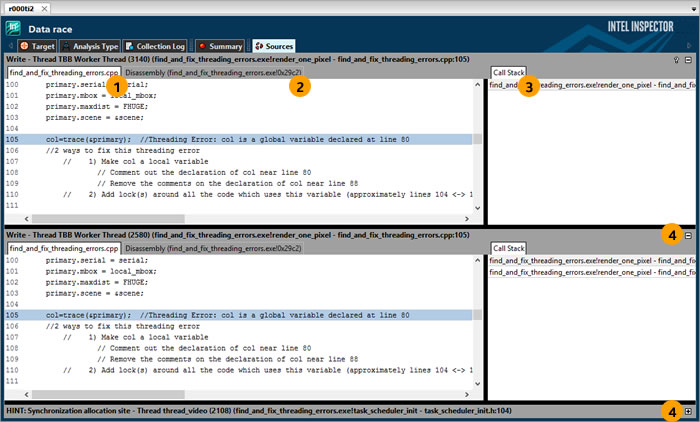Collapse the Thread 3140 source pane
Image resolution: width=700 pixels, height=422 pixels.
(688, 60)
